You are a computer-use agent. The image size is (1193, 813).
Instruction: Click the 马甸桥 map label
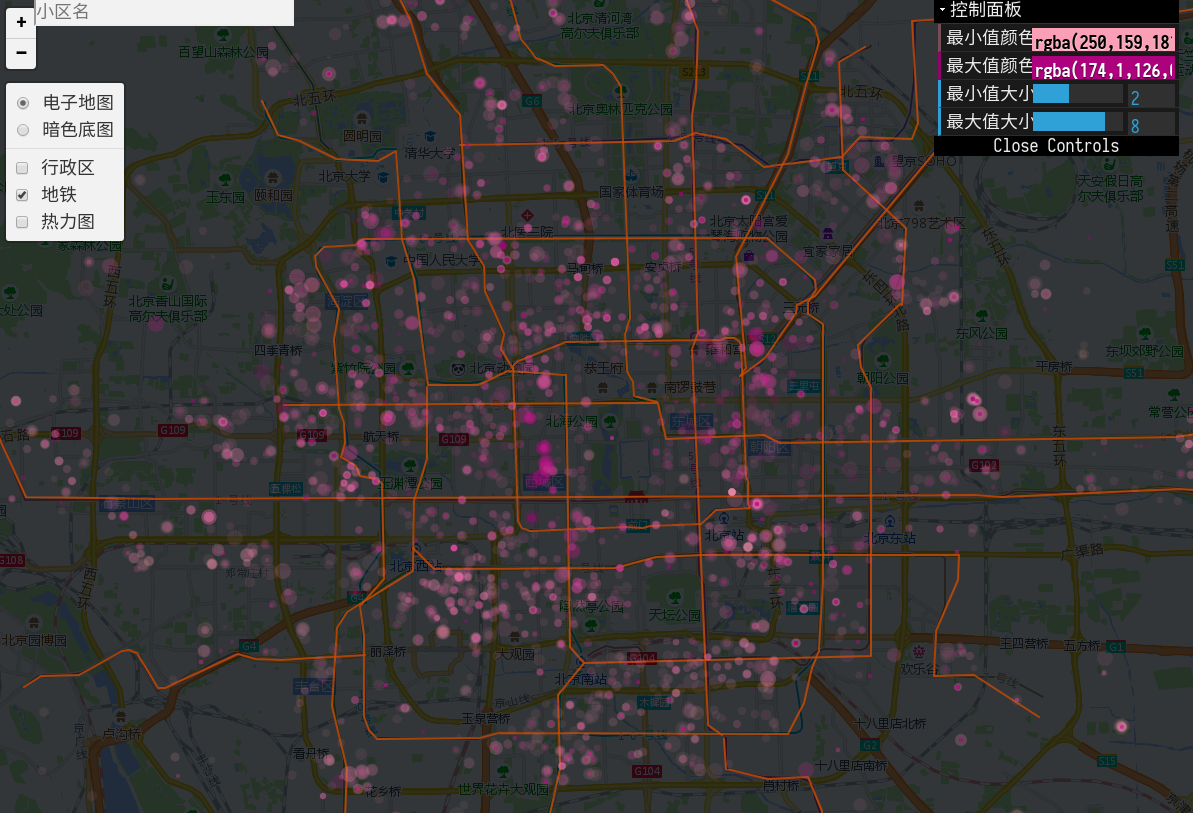coord(584,268)
